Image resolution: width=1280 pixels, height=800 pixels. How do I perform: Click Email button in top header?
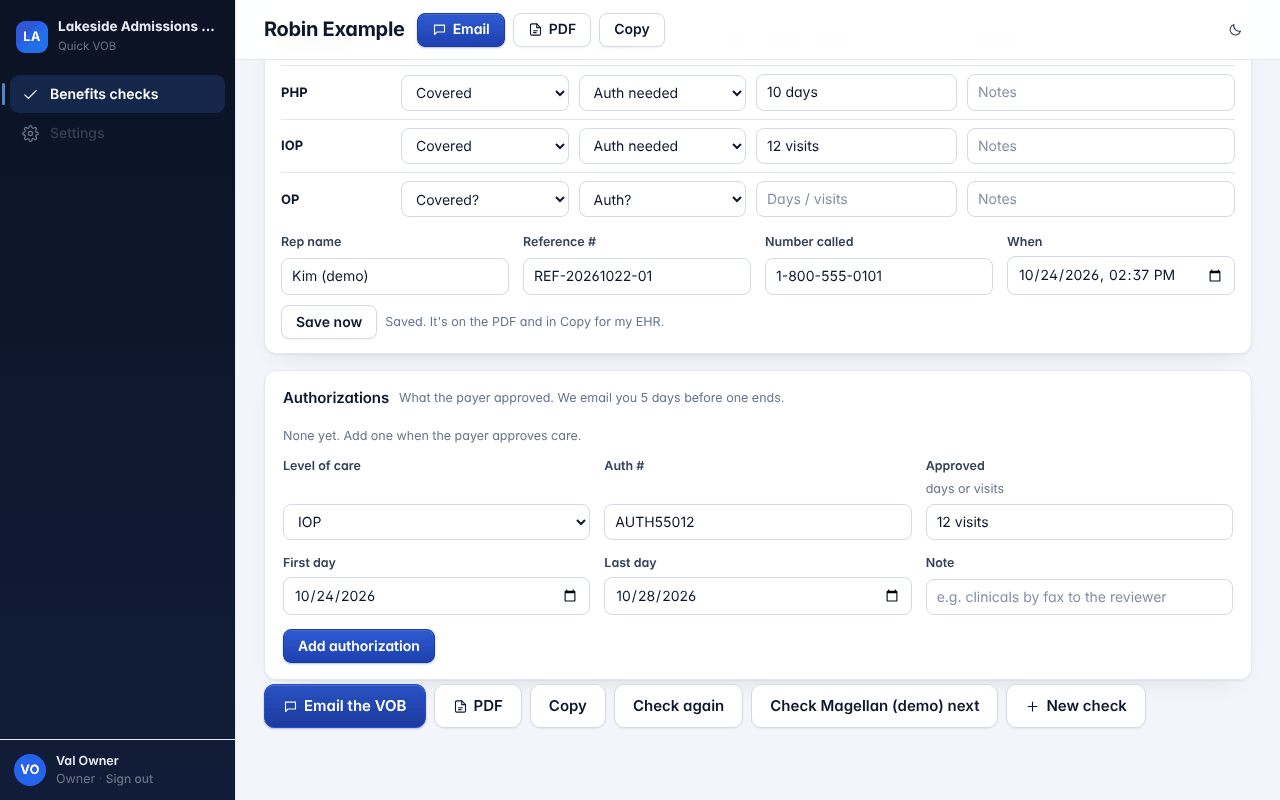[461, 30]
